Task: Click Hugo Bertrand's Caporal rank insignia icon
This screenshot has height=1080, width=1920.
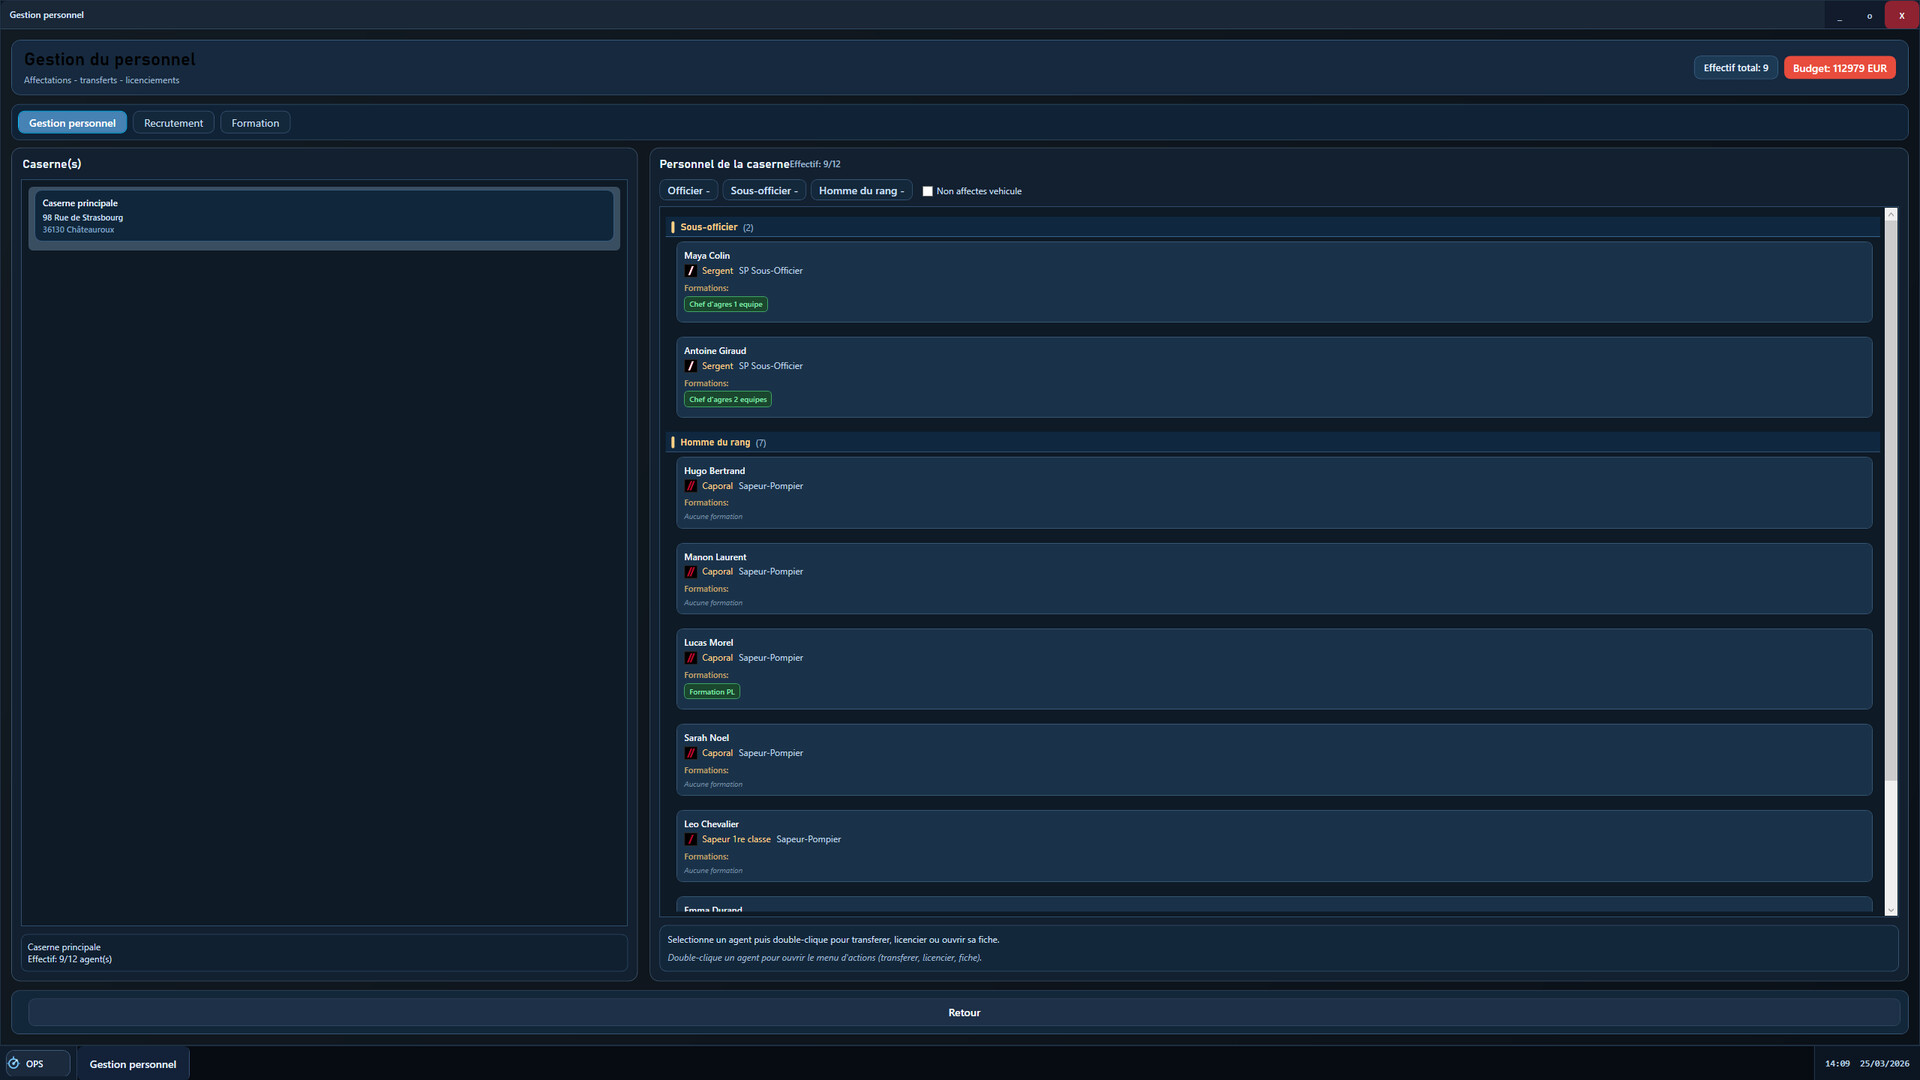Action: click(690, 486)
